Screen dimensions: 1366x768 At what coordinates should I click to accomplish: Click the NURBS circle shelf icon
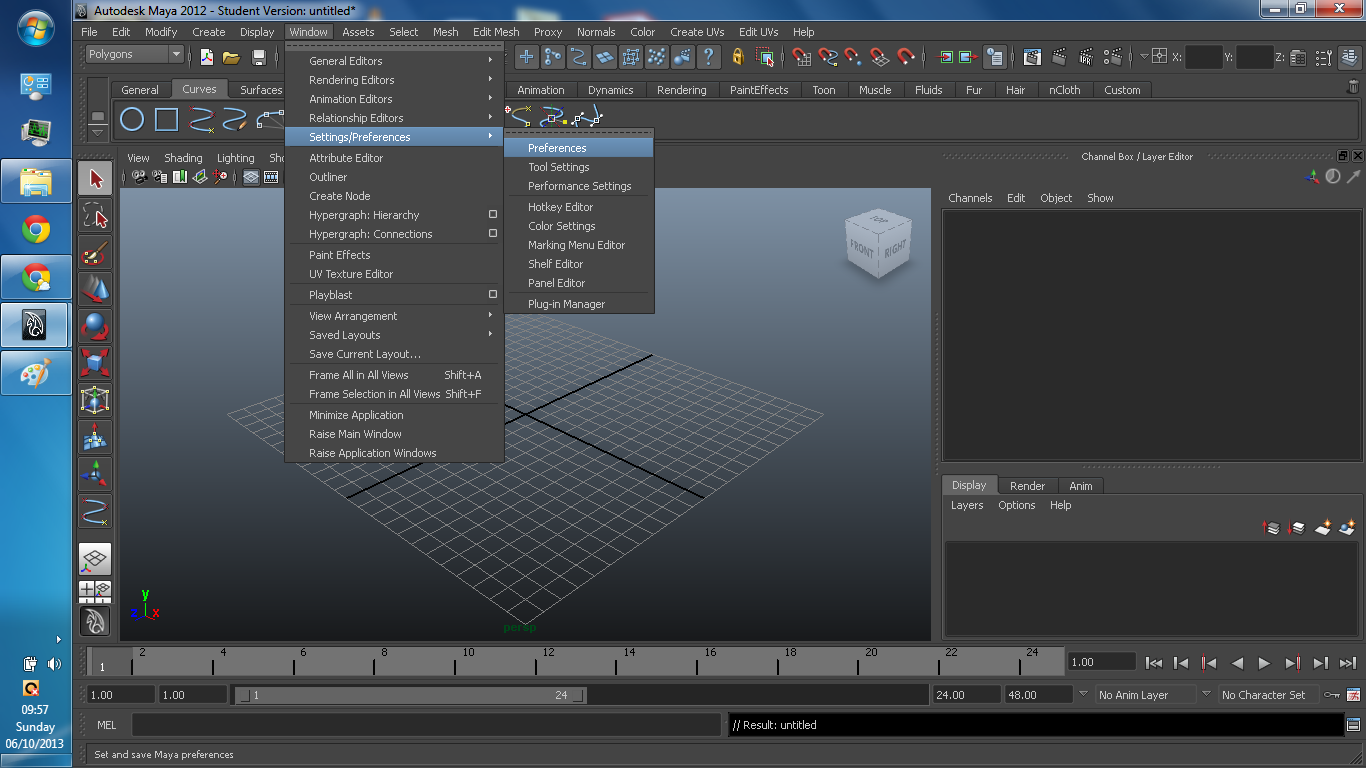click(132, 120)
